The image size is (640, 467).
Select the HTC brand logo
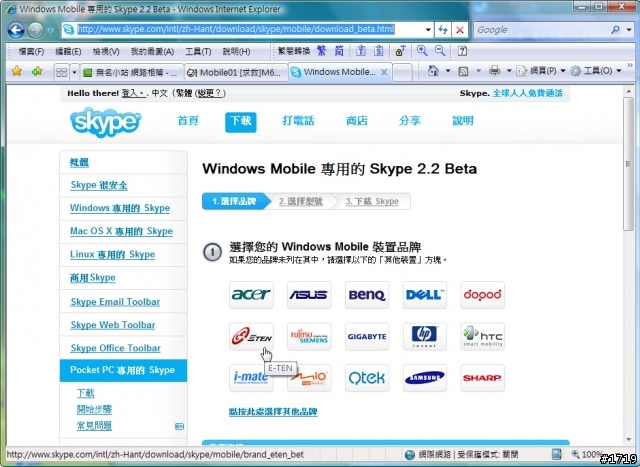click(x=483, y=336)
